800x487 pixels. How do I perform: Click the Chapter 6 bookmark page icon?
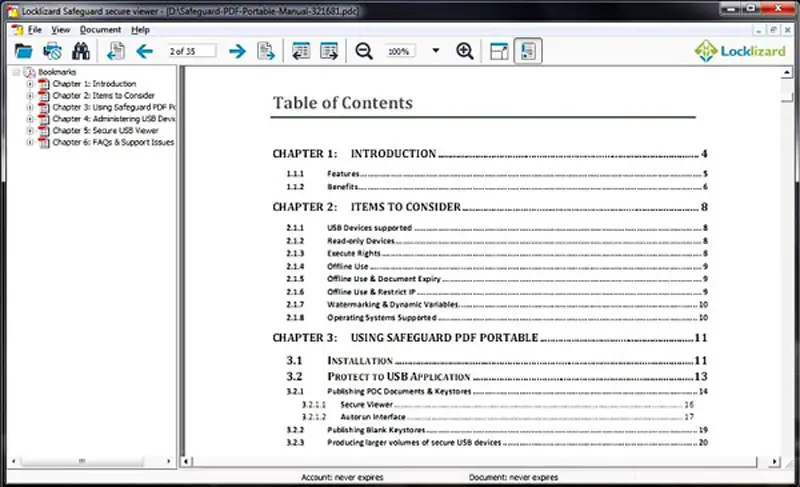(44, 142)
